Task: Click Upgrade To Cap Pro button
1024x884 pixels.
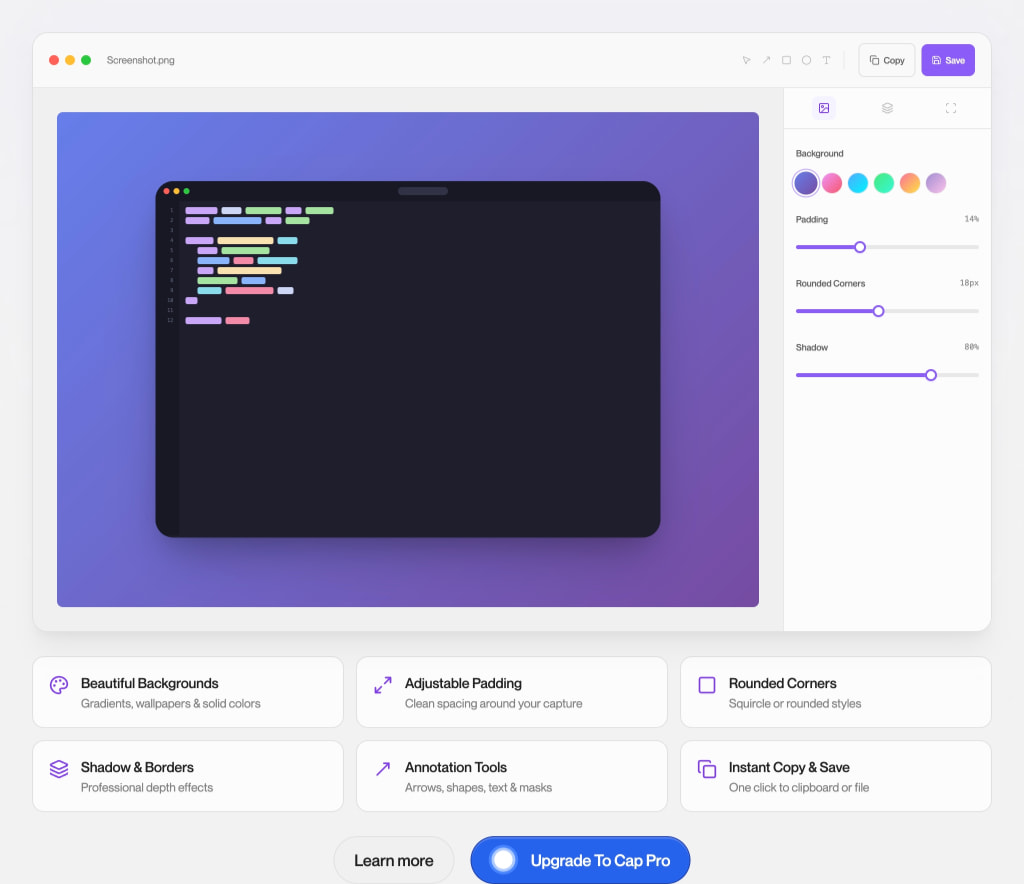Action: pos(580,860)
